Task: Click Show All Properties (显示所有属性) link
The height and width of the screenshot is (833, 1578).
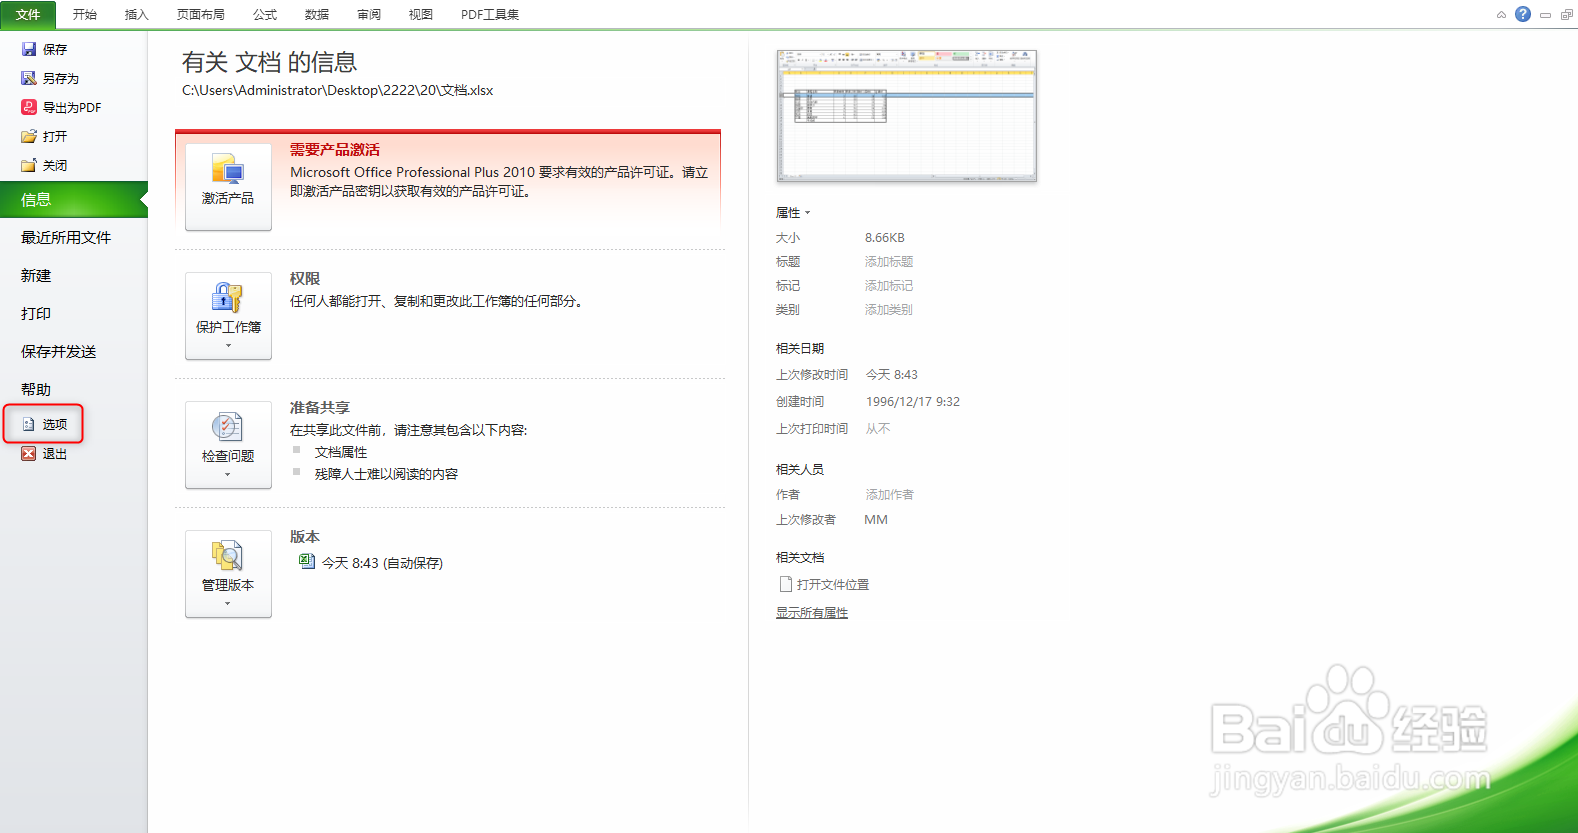Action: (812, 613)
